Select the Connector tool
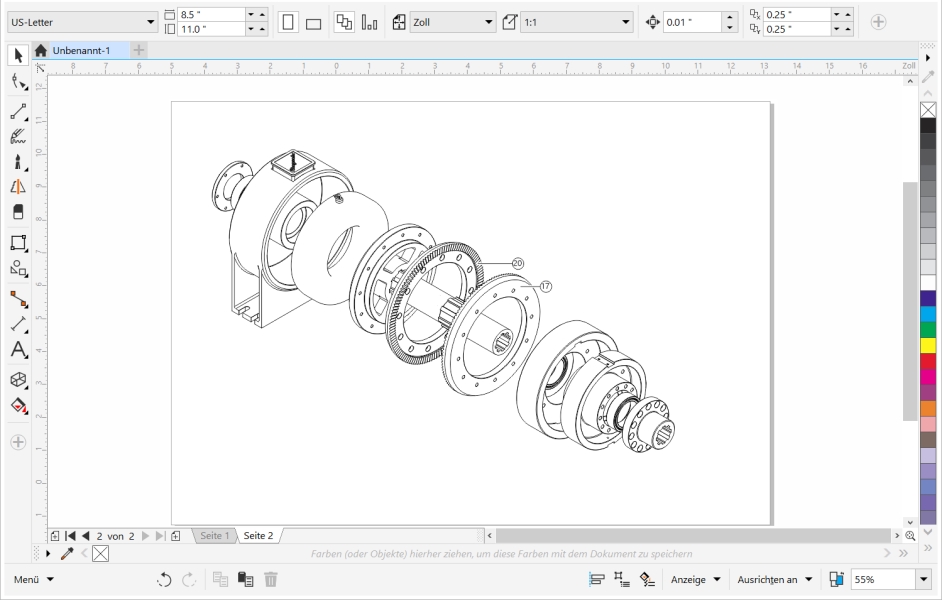This screenshot has width=942, height=600. click(x=17, y=297)
